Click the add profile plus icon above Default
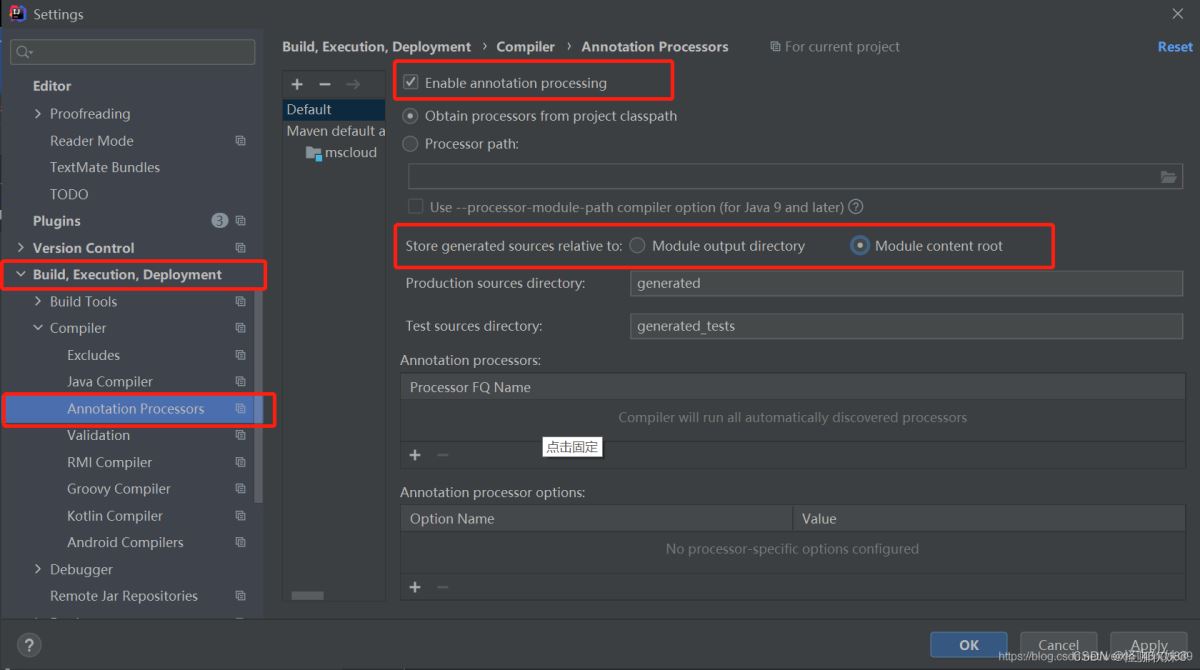This screenshot has height=670, width=1200. pyautogui.click(x=297, y=84)
